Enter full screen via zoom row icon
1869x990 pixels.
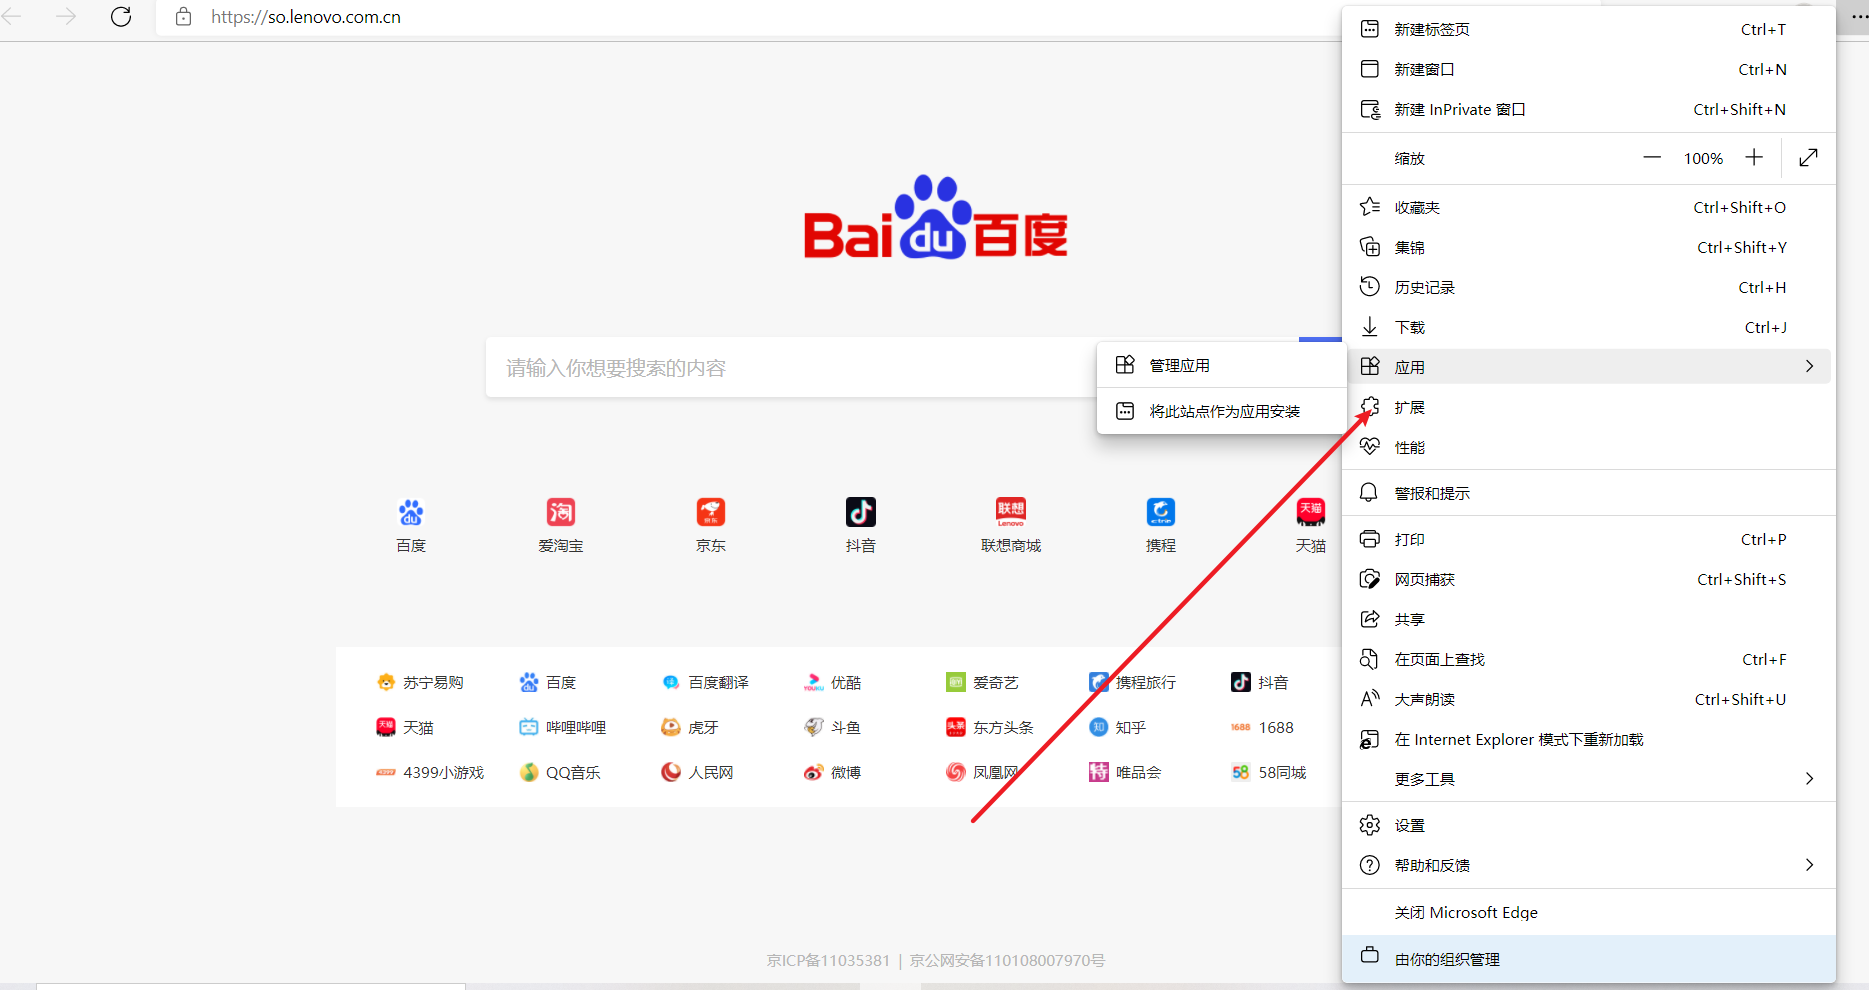(x=1808, y=158)
